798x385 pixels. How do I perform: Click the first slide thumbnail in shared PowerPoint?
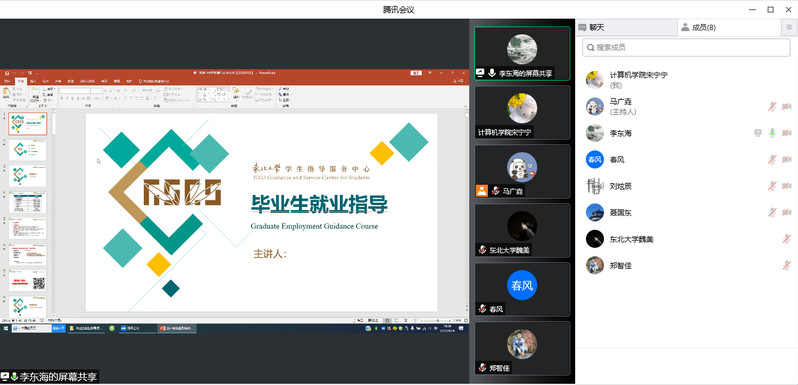click(x=27, y=124)
